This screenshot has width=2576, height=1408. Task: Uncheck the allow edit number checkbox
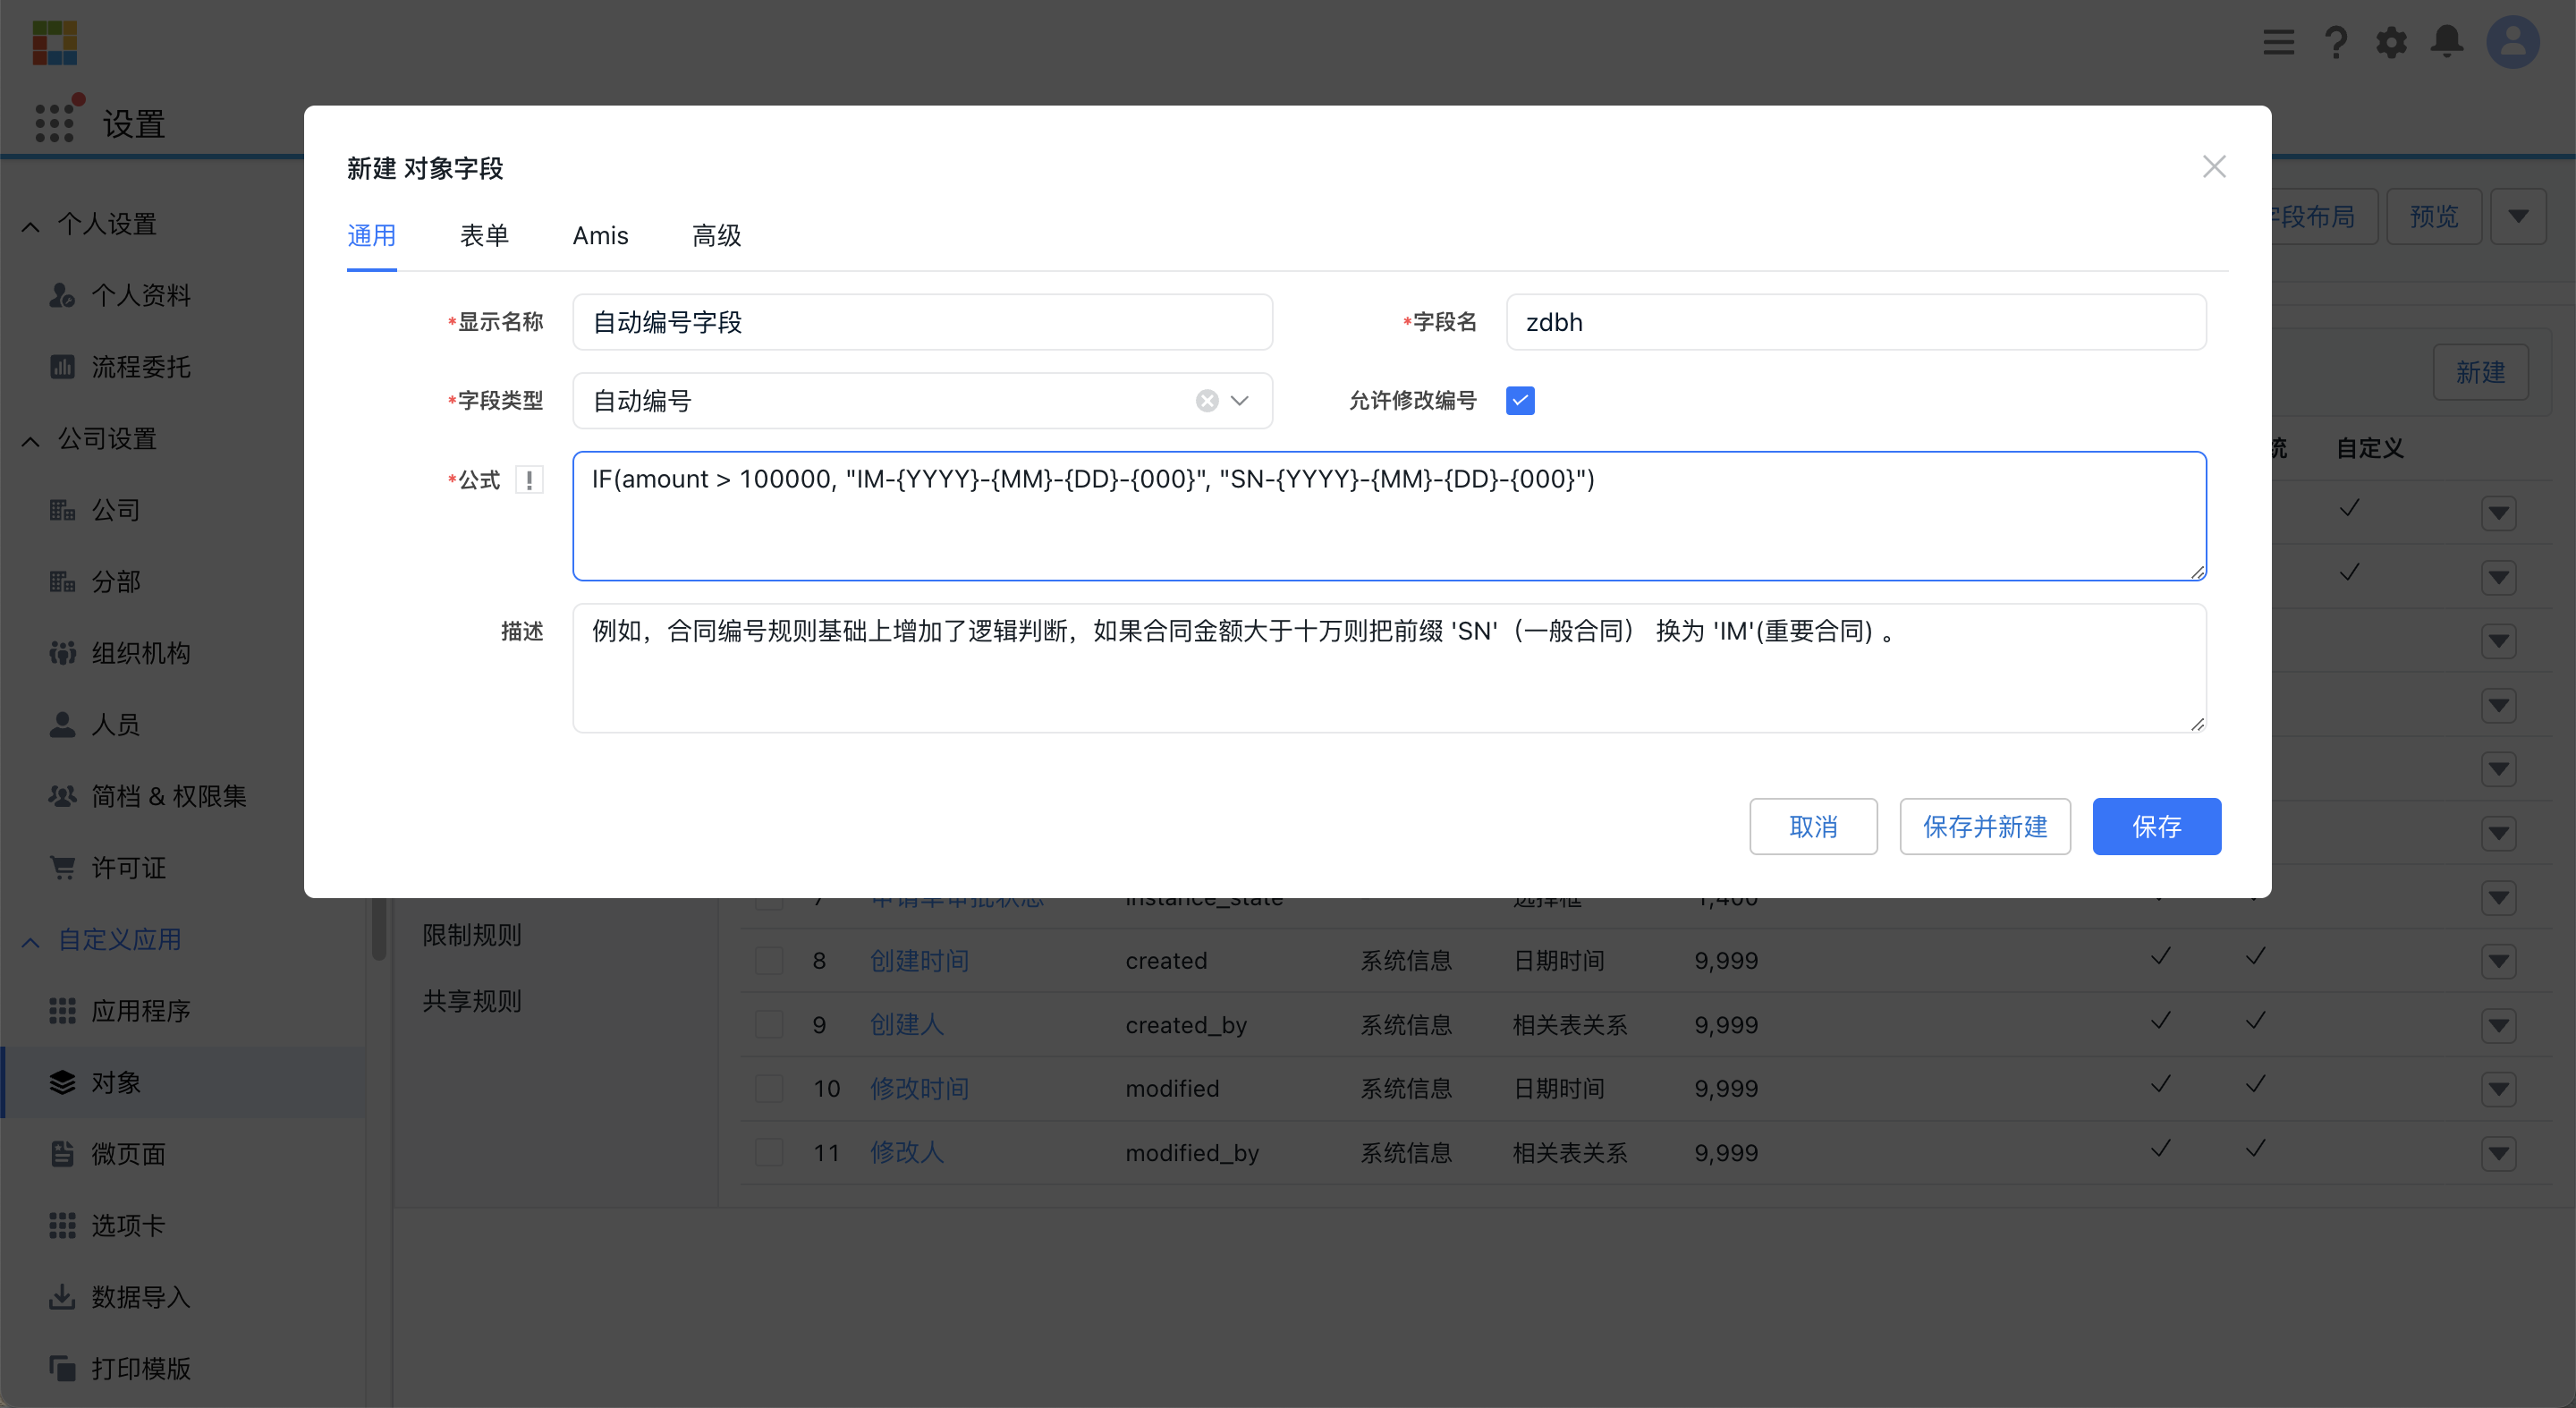pos(1520,401)
